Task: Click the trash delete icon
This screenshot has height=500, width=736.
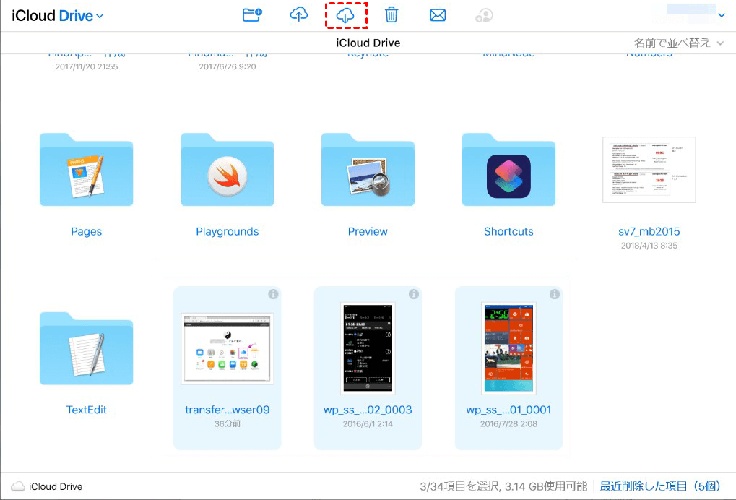Action: tap(391, 15)
